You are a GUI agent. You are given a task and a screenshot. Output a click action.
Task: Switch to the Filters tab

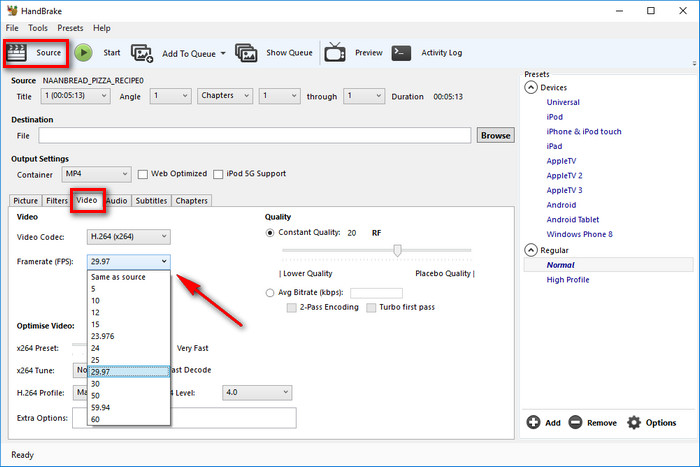57,201
